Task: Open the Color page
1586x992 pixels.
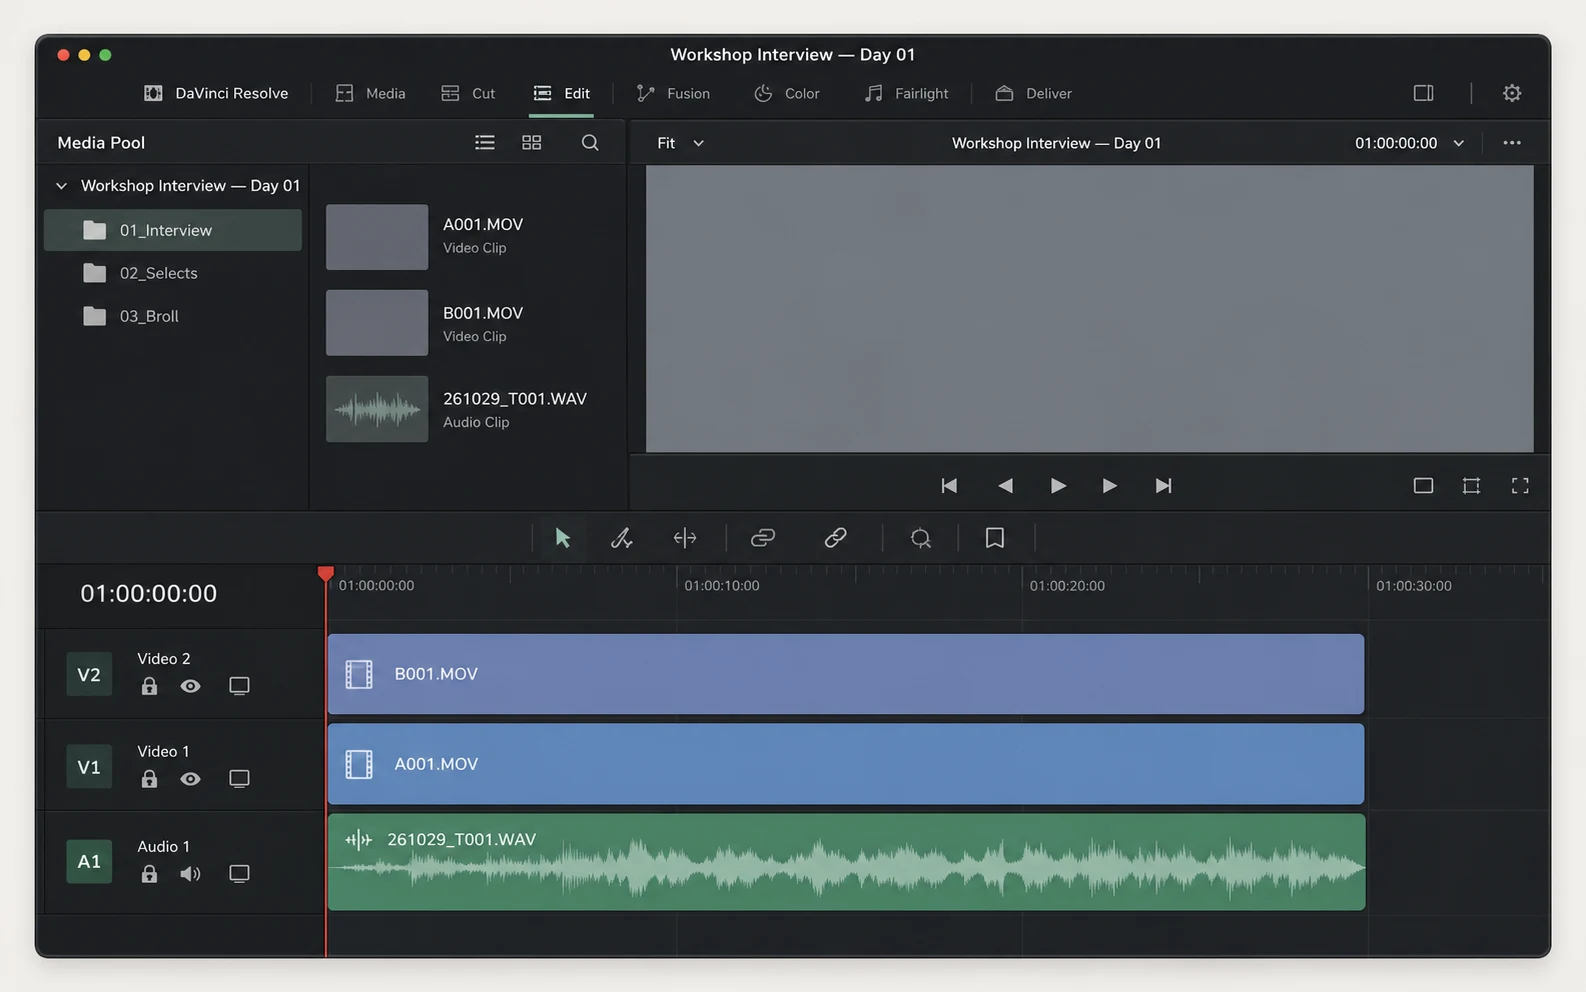Action: (x=787, y=93)
